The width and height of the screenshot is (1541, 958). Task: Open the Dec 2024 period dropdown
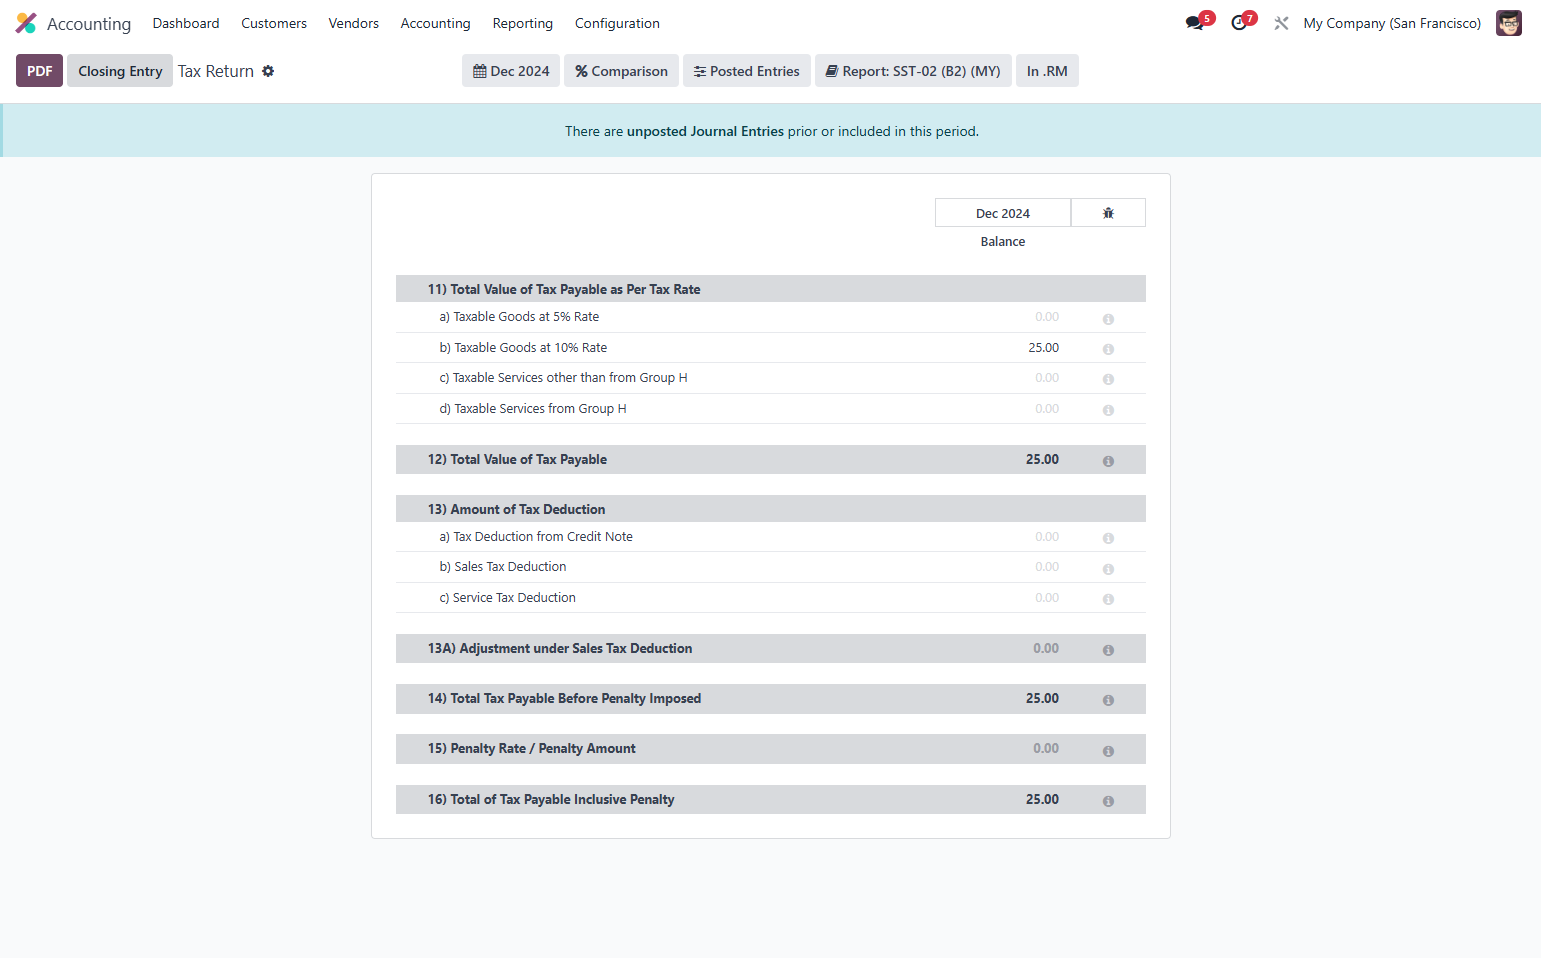tap(511, 71)
